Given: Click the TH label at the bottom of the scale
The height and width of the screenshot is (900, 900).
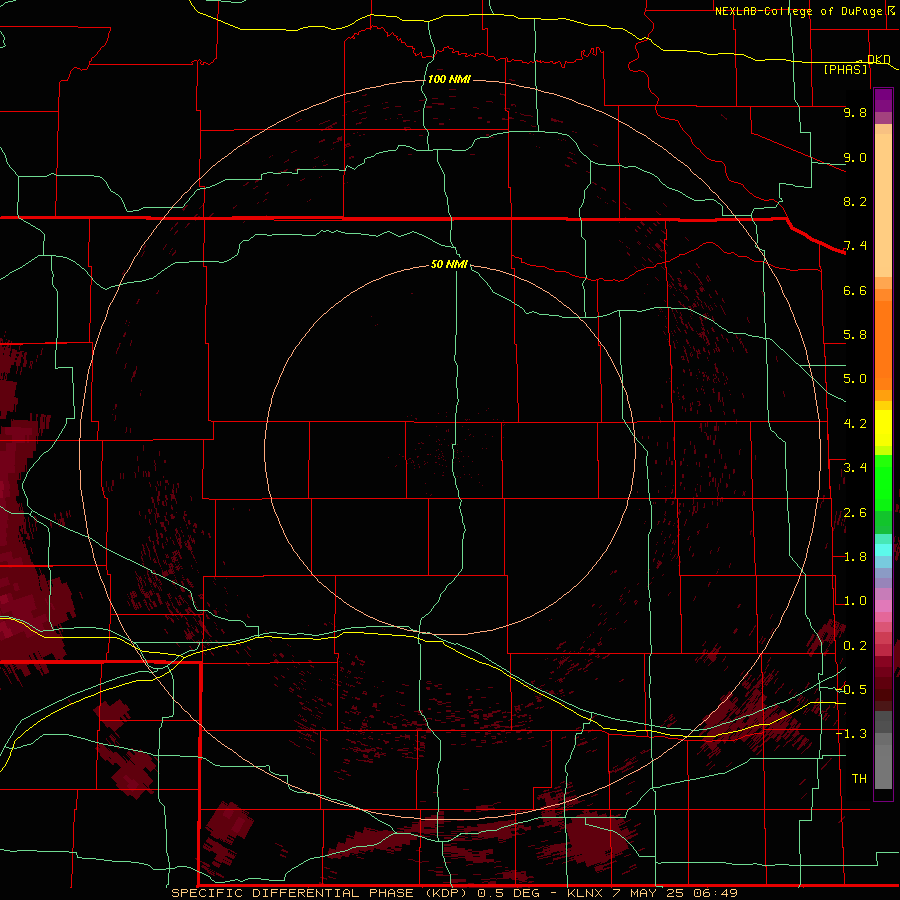Looking at the screenshot, I should 859,779.
